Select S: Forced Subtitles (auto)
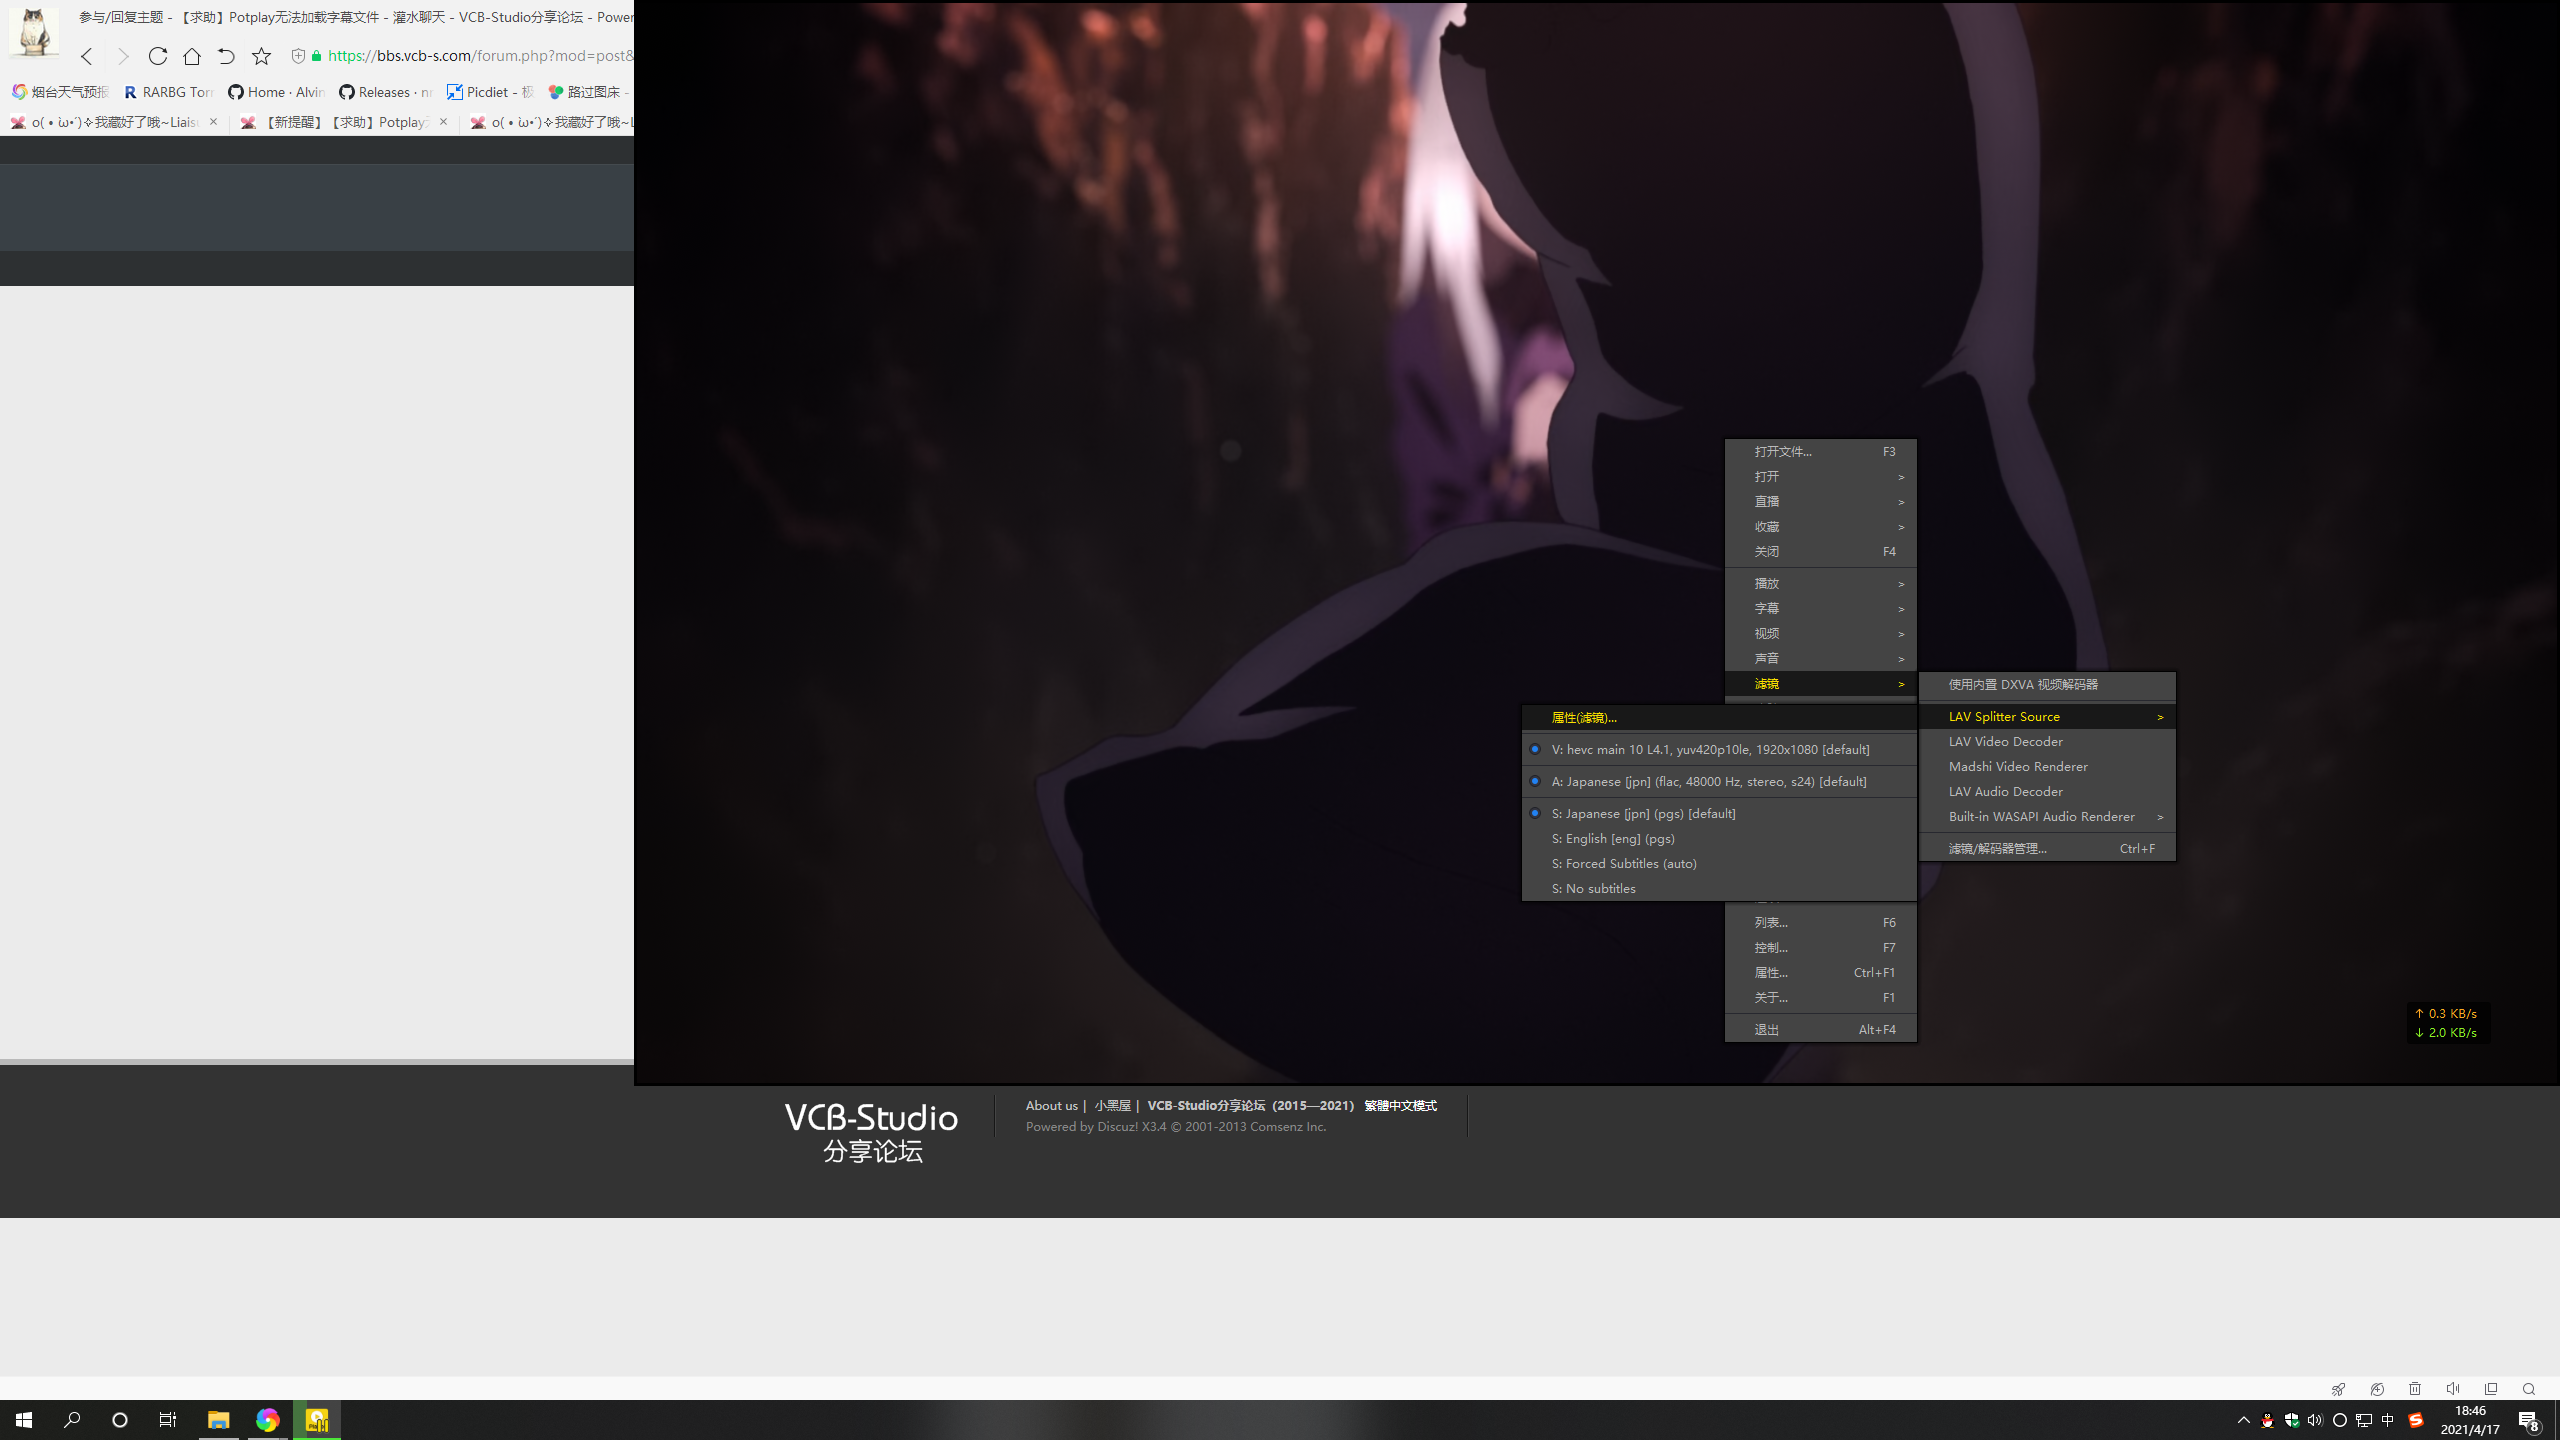 click(x=1719, y=864)
